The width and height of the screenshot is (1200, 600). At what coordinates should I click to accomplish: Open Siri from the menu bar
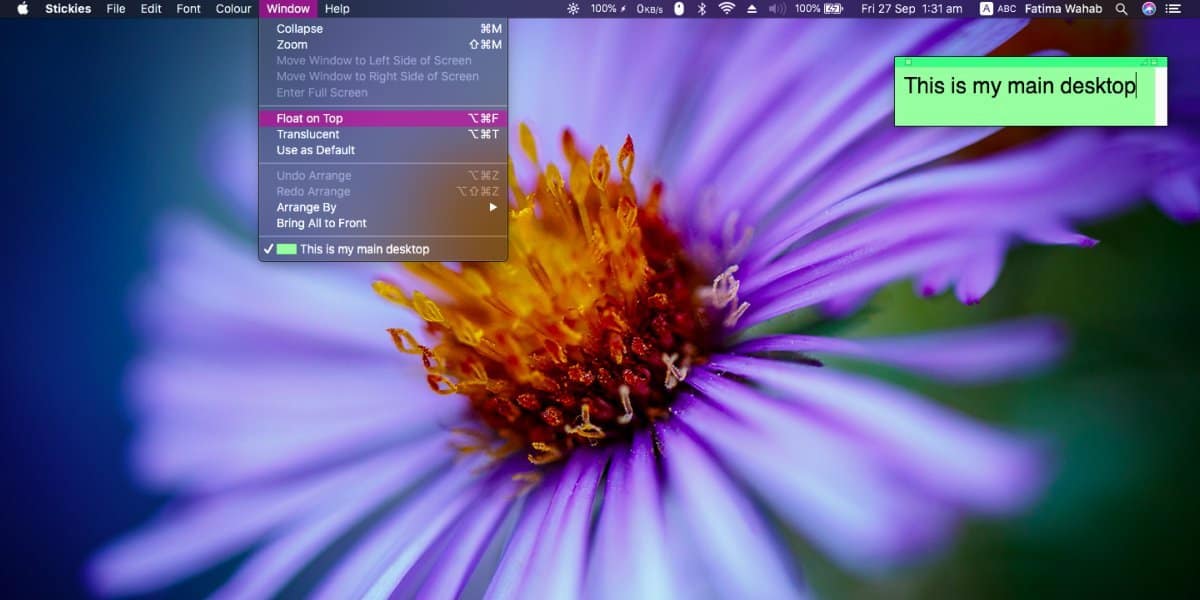[x=1149, y=8]
